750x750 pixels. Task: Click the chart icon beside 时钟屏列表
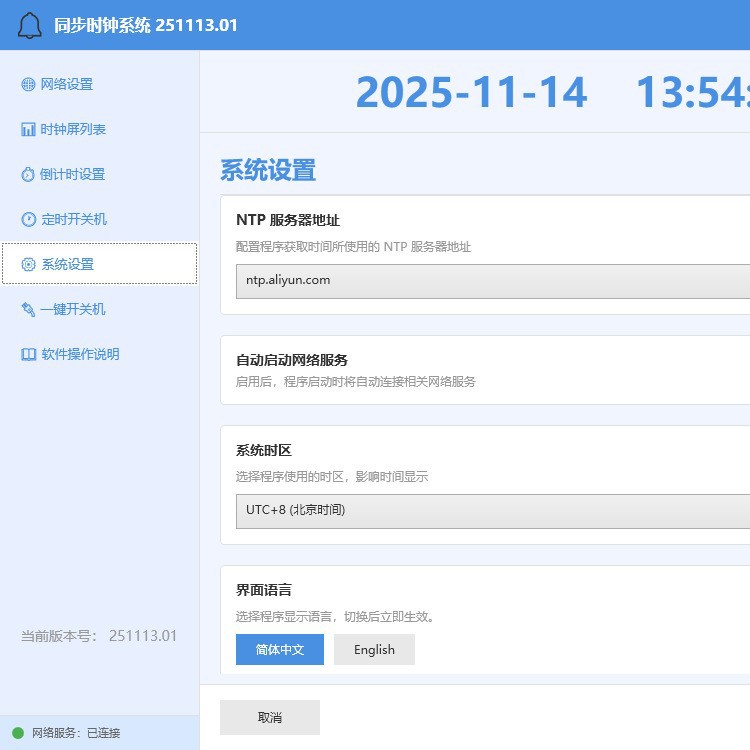pyautogui.click(x=28, y=130)
